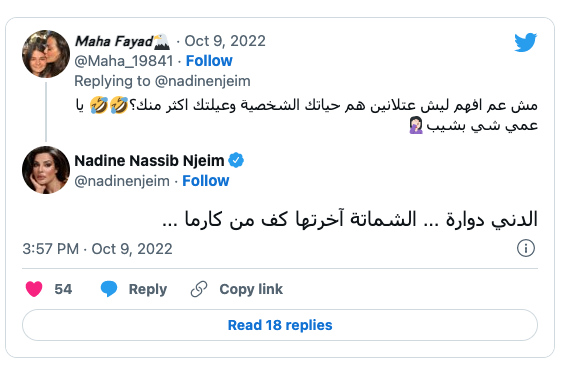Click Nadine's blue verified badge

(236, 160)
